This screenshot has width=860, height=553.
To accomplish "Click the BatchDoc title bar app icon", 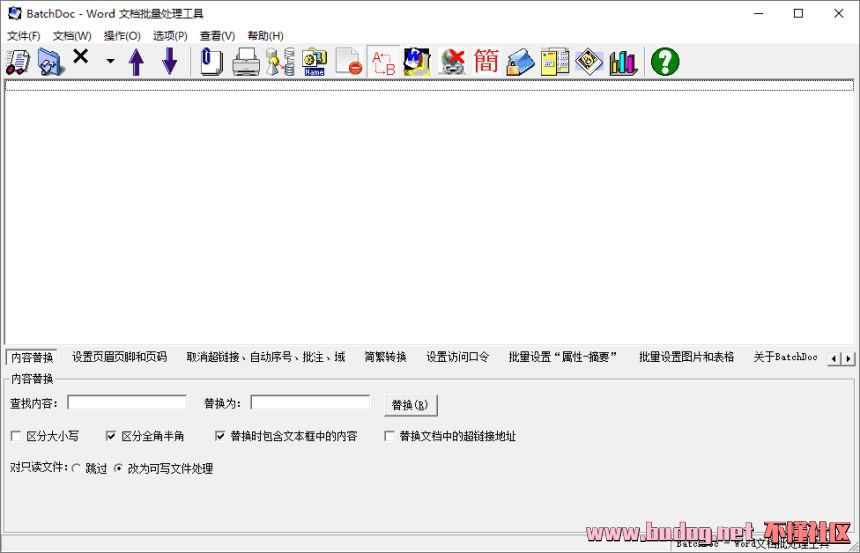I will point(14,14).
